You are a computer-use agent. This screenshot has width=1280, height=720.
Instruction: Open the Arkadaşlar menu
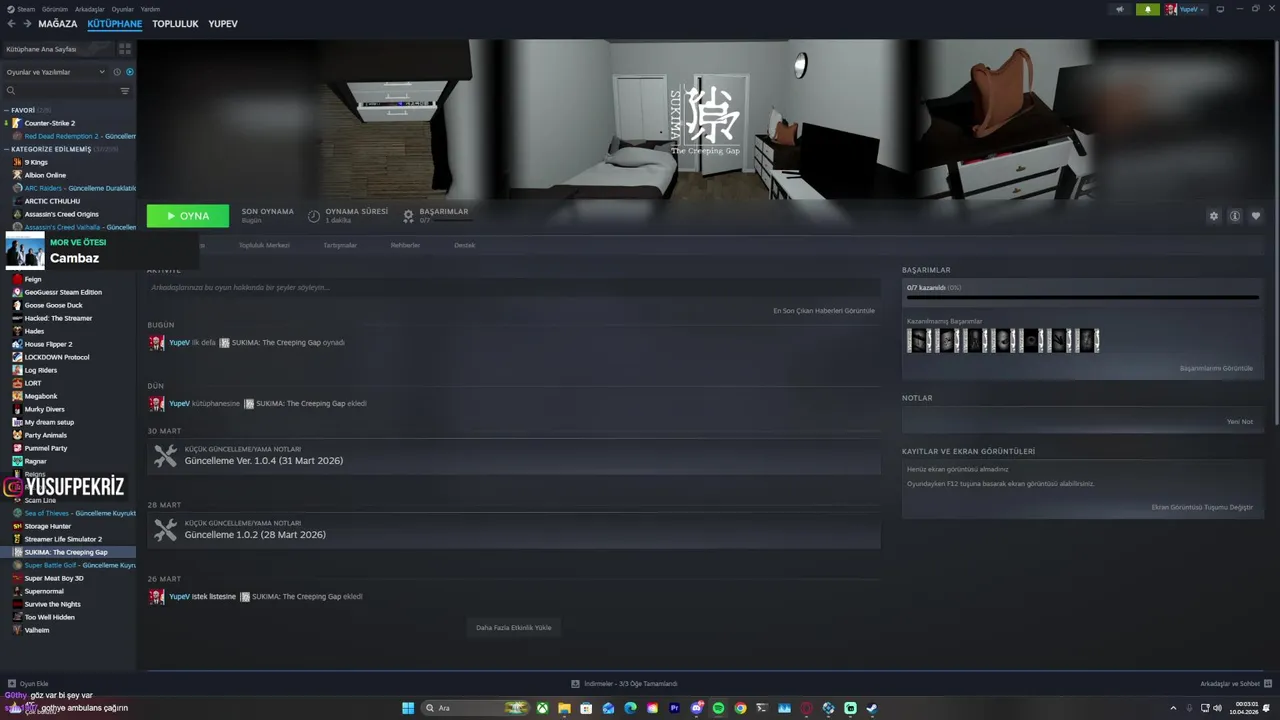pyautogui.click(x=90, y=9)
